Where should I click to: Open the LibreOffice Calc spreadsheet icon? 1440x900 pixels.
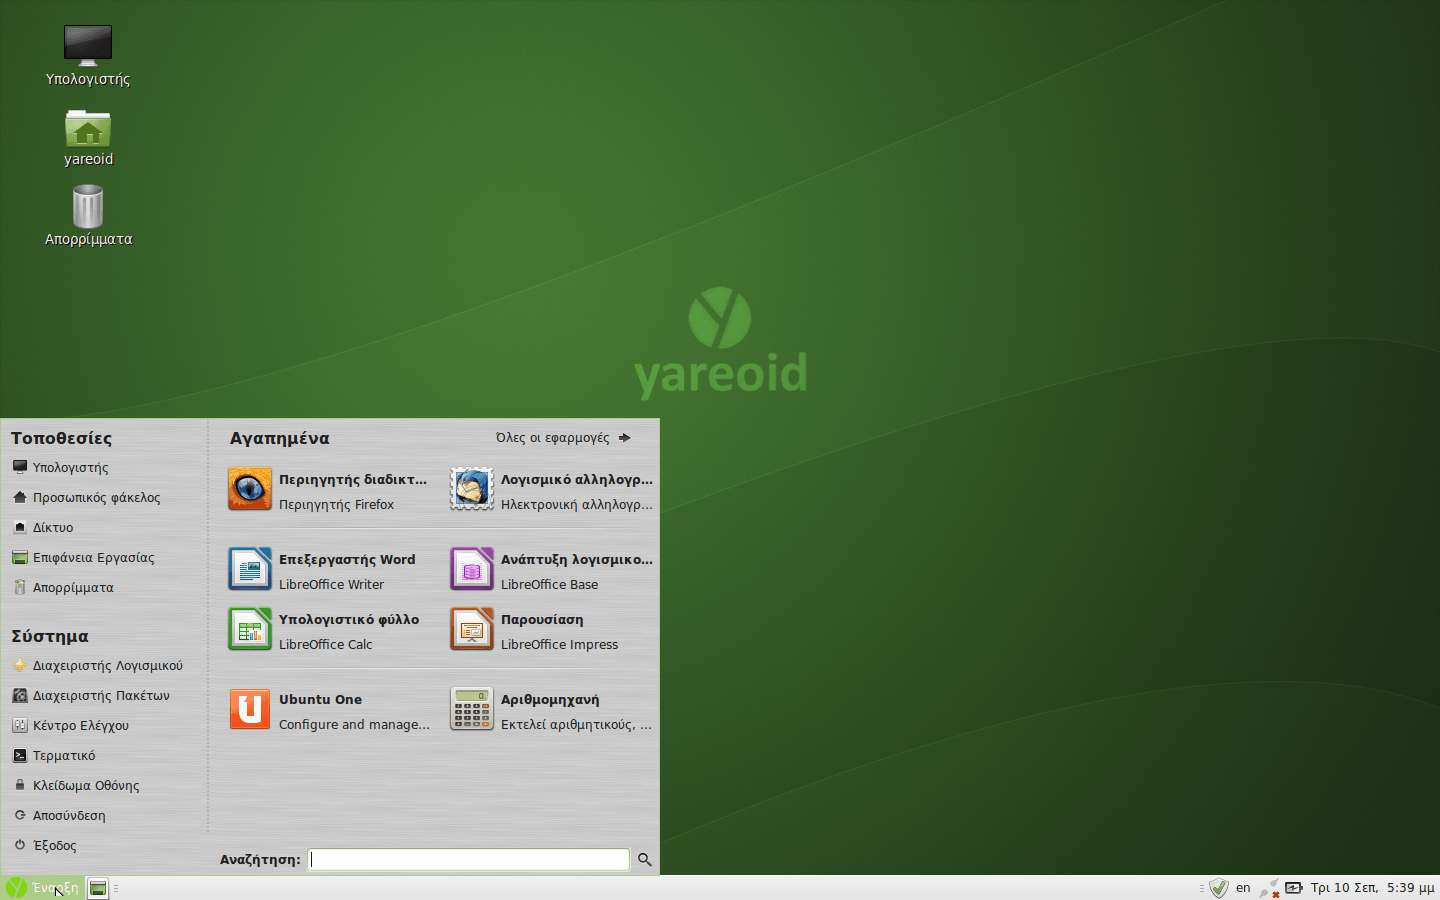(x=250, y=630)
